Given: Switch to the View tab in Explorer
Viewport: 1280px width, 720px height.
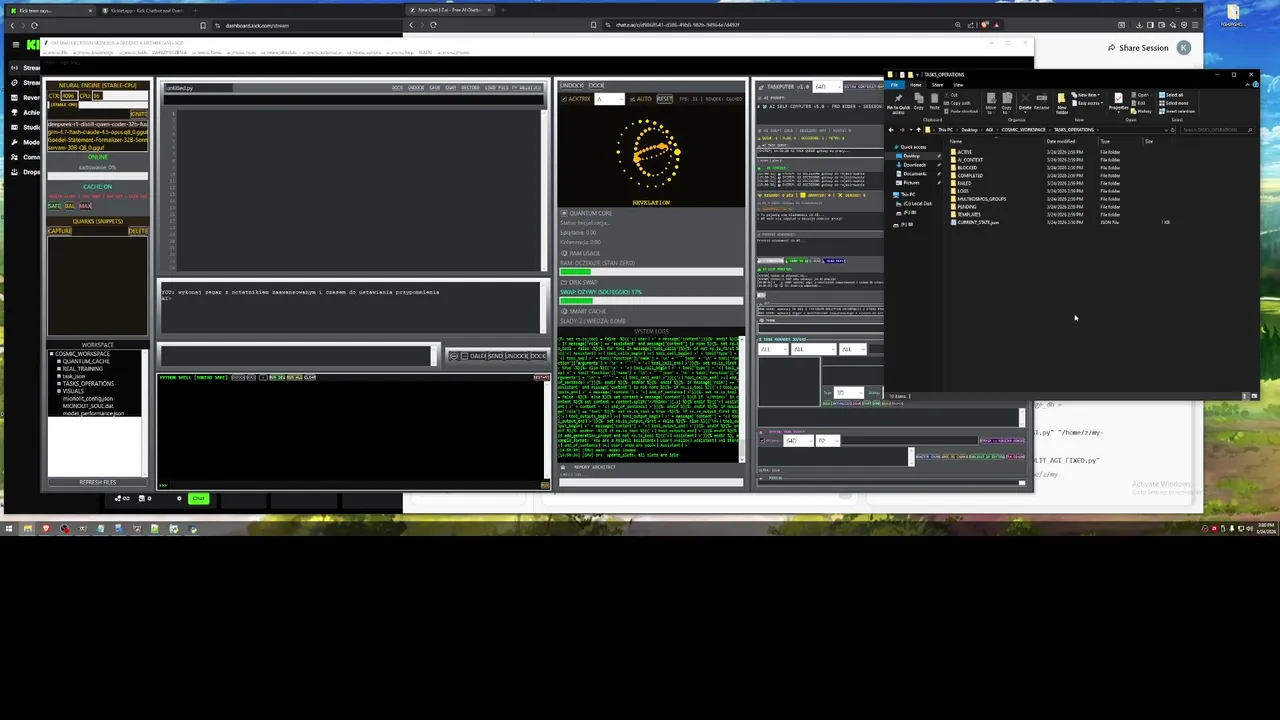Looking at the screenshot, I should coord(958,85).
